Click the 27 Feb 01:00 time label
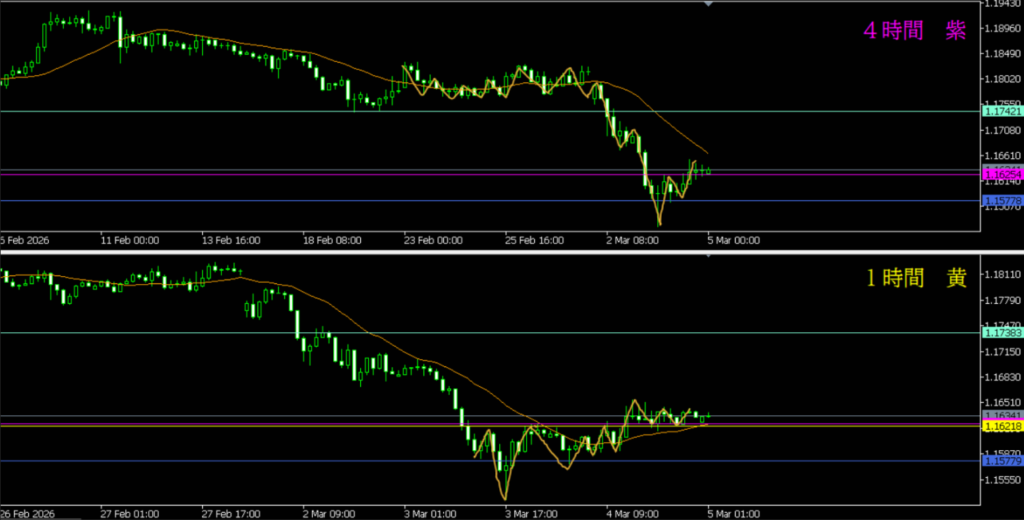 coord(130,513)
